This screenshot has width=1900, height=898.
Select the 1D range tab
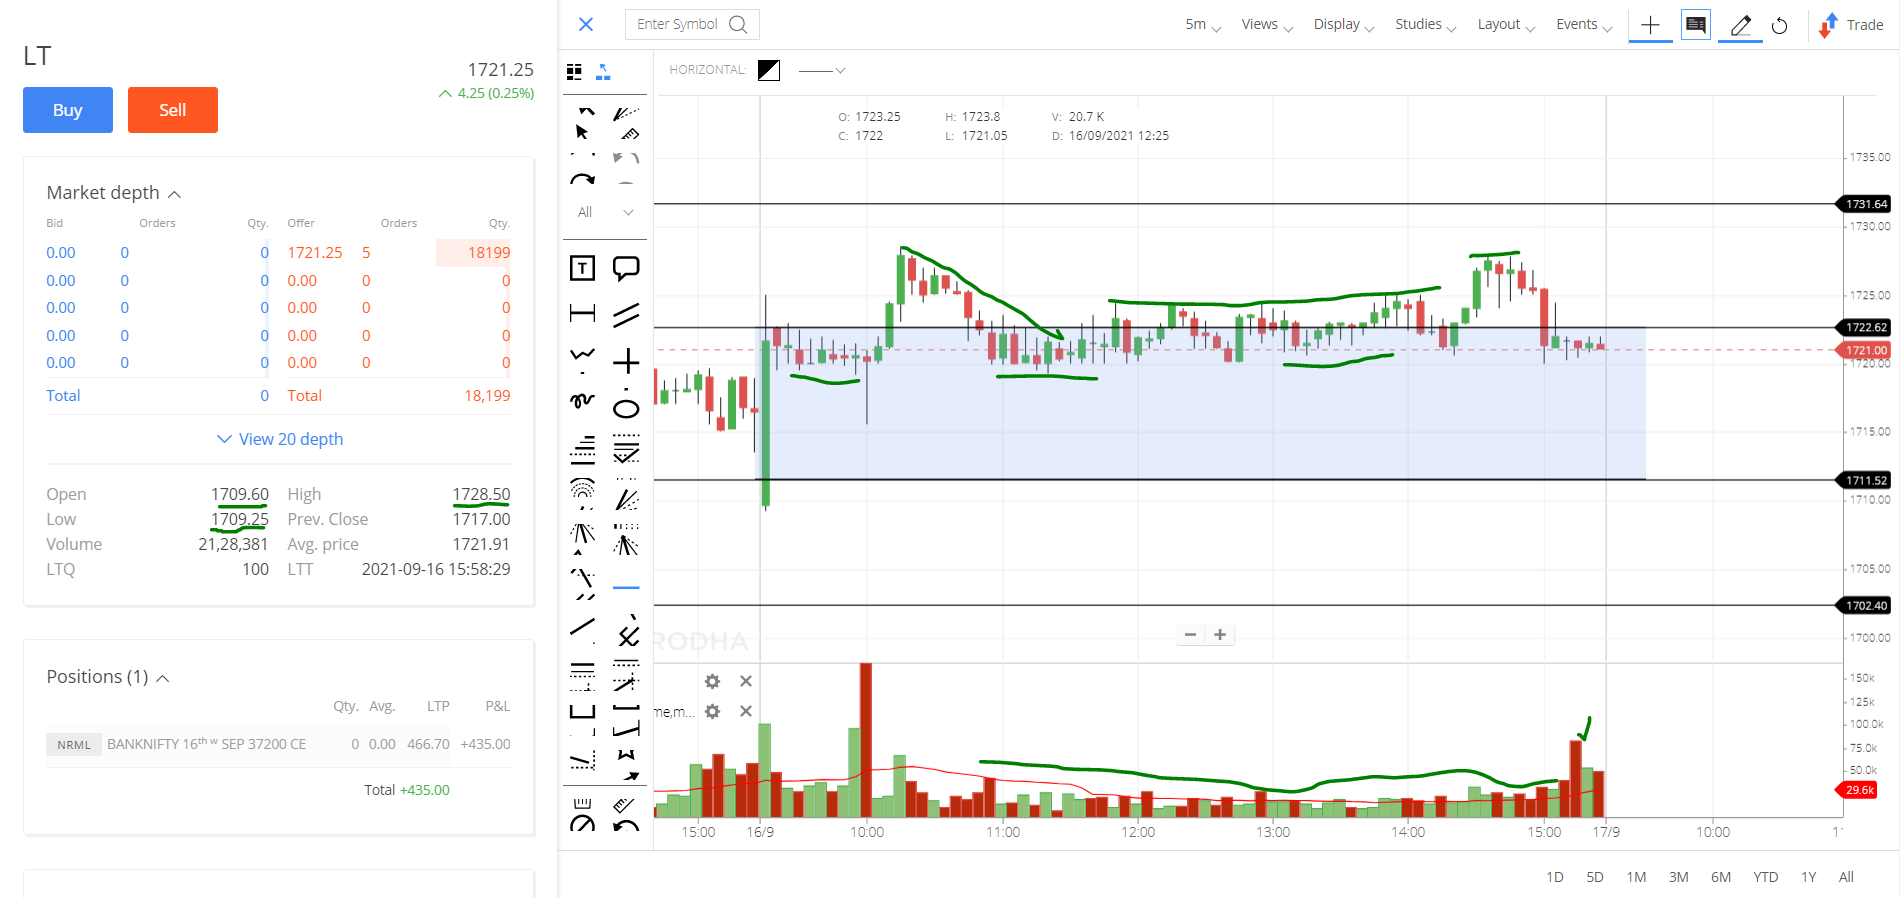click(1555, 877)
